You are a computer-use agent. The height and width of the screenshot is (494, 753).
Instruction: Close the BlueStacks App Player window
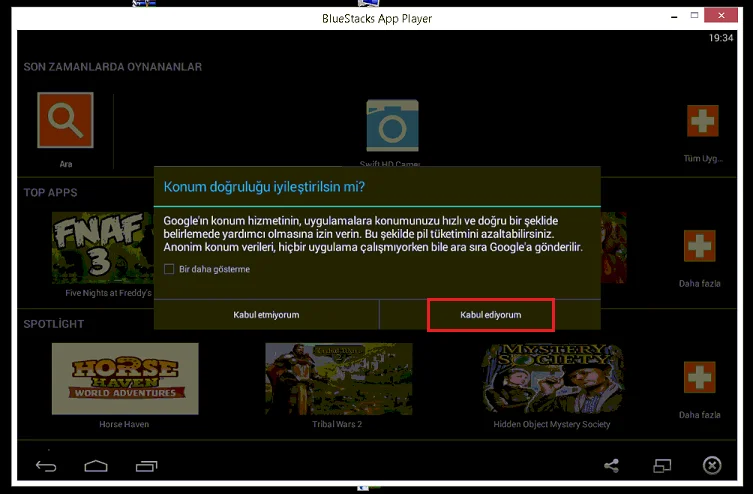tap(721, 15)
